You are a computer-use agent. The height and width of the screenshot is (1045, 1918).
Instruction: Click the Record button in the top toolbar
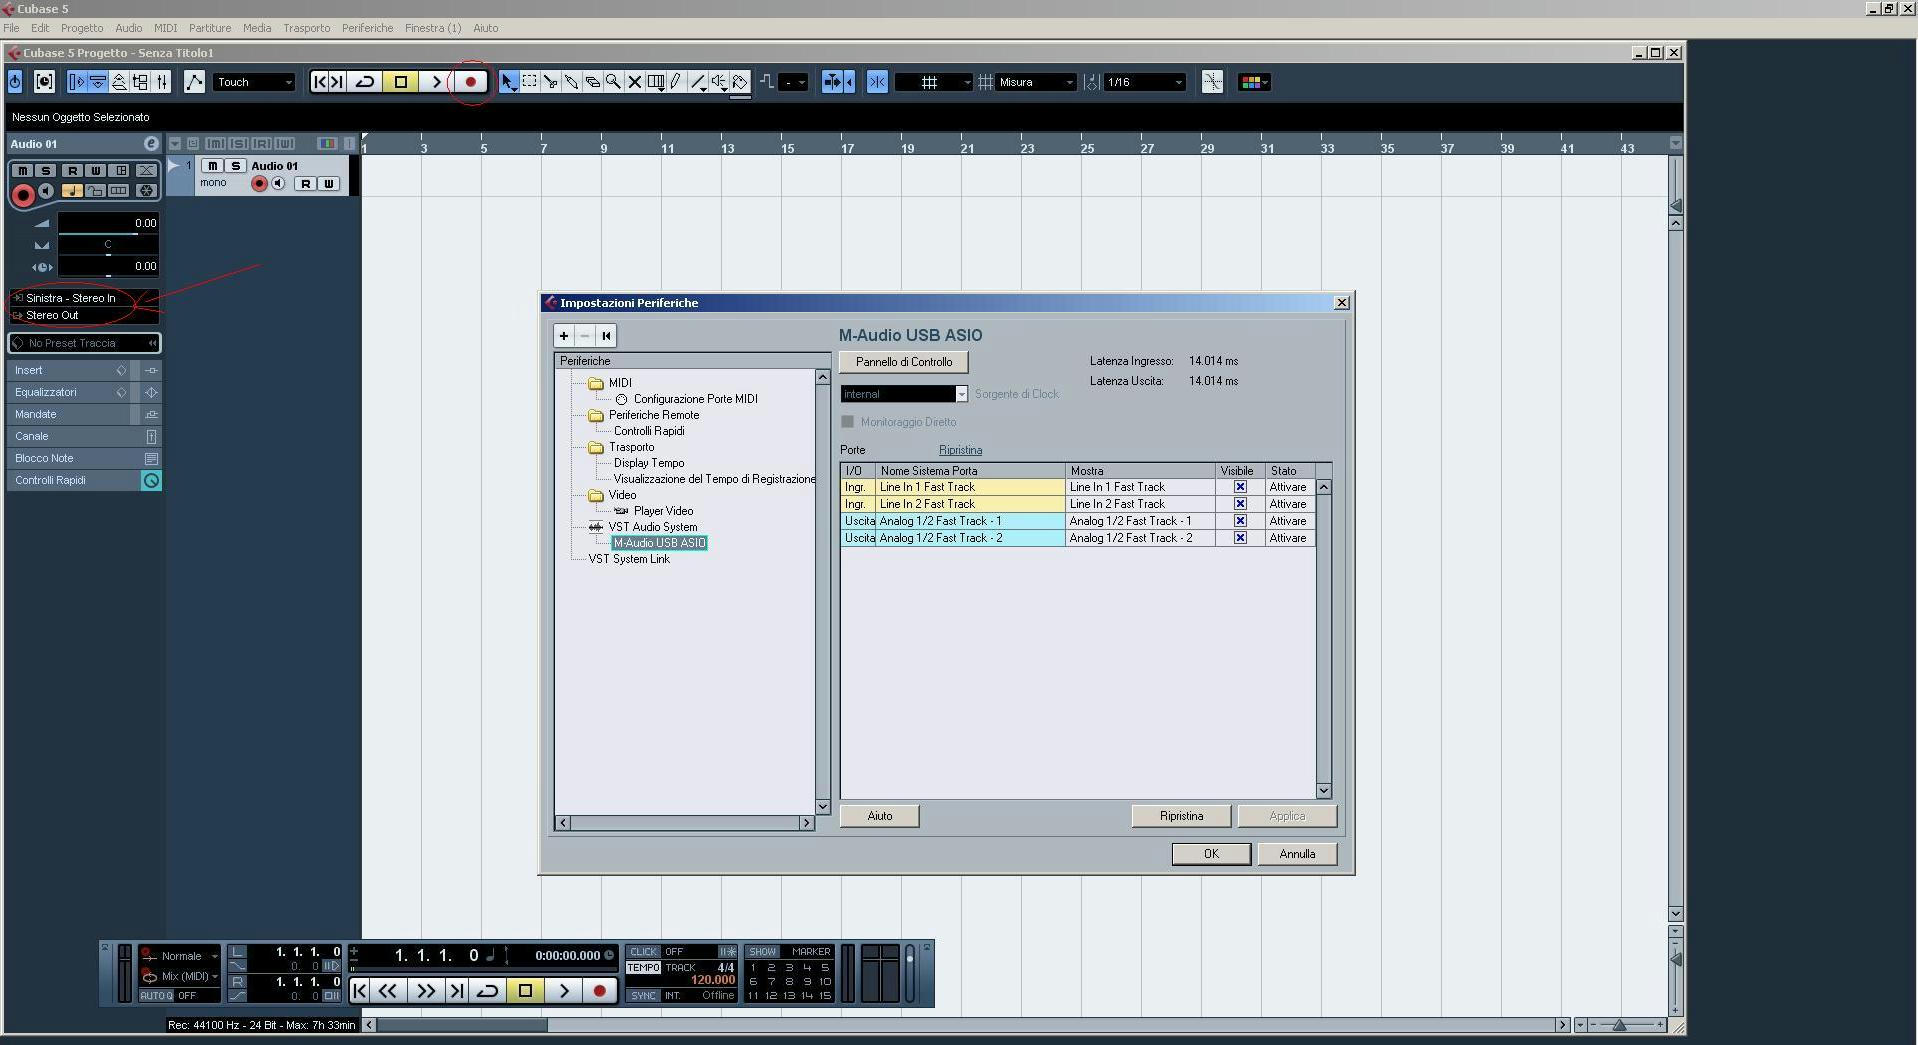470,82
